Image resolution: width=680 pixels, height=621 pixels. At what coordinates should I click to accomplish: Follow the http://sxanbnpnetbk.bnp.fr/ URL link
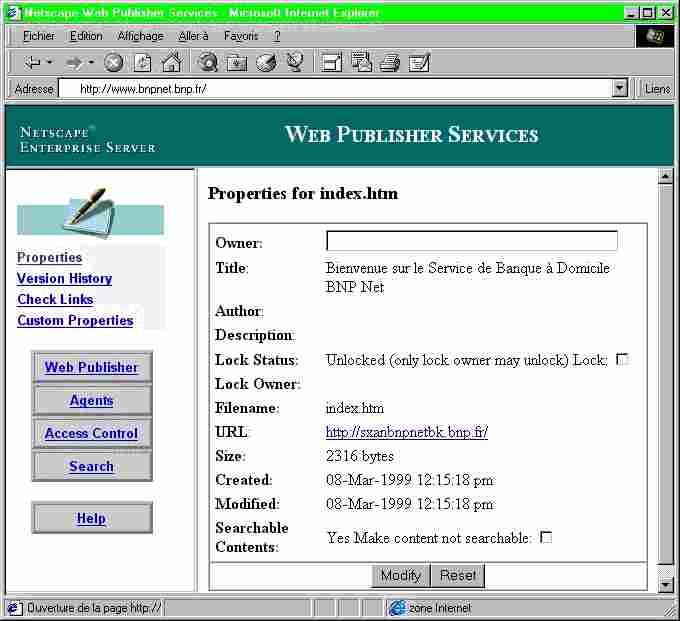click(407, 432)
